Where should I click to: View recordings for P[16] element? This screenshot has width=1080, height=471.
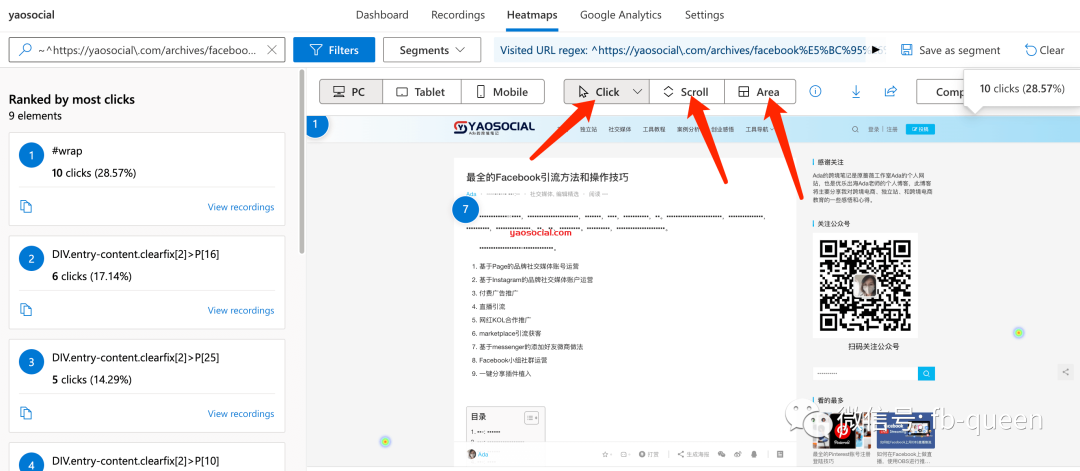241,310
